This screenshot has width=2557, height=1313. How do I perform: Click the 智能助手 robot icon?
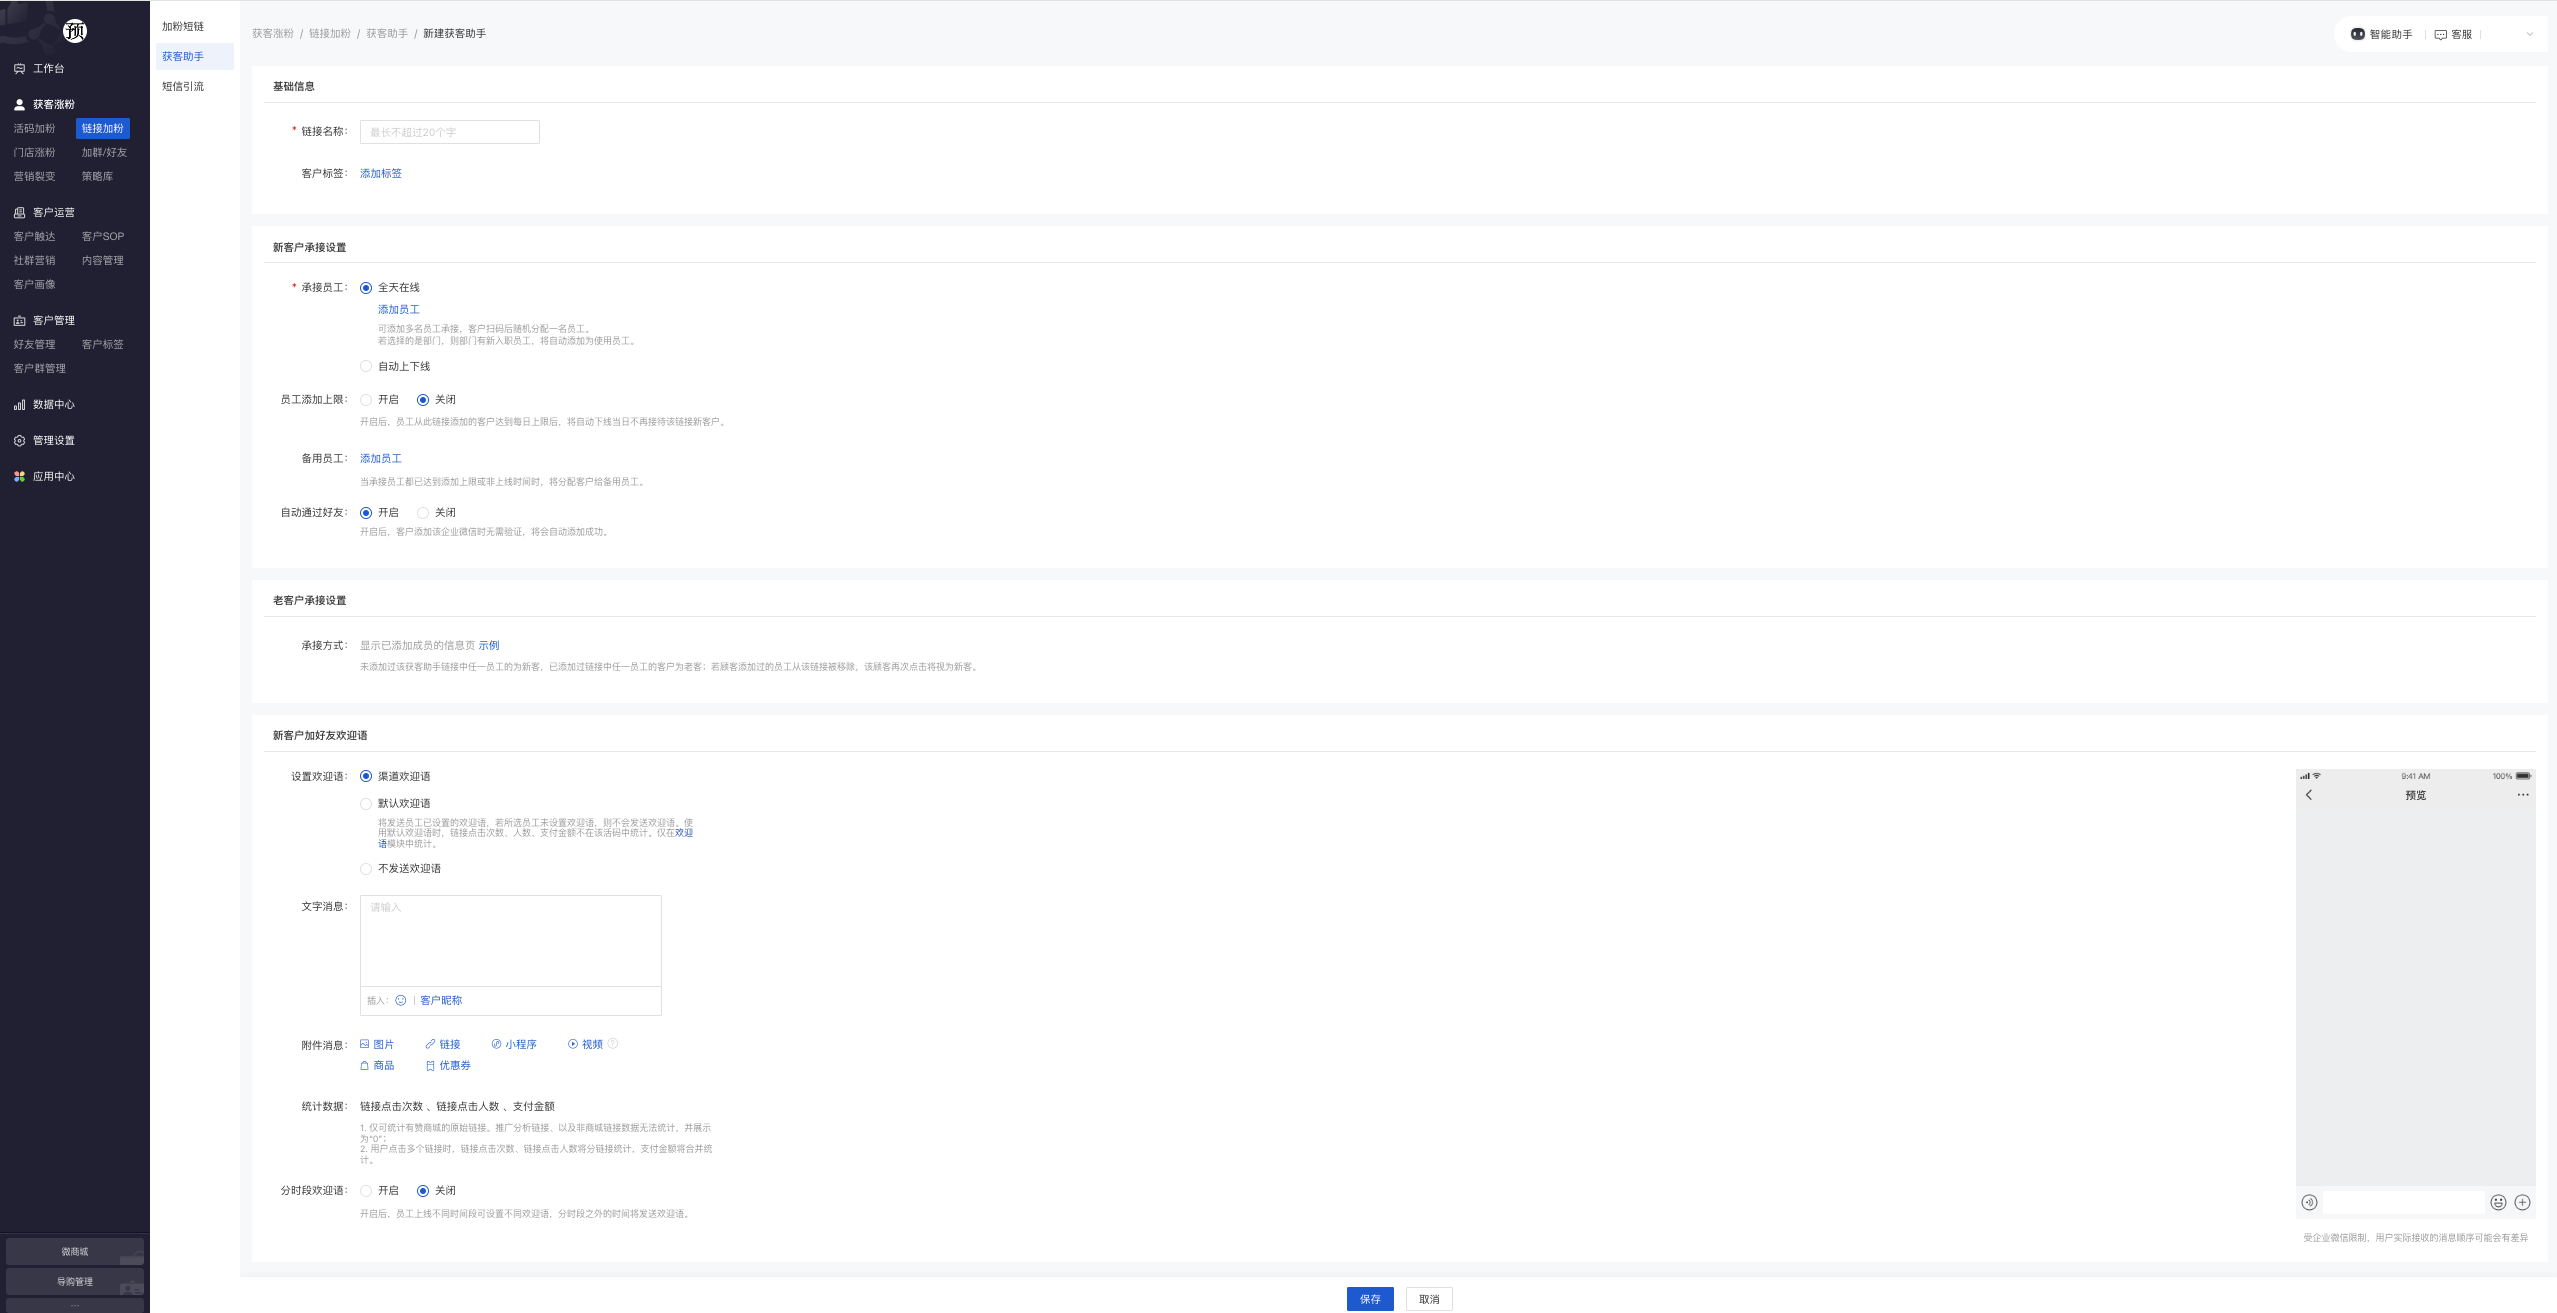coord(2357,34)
